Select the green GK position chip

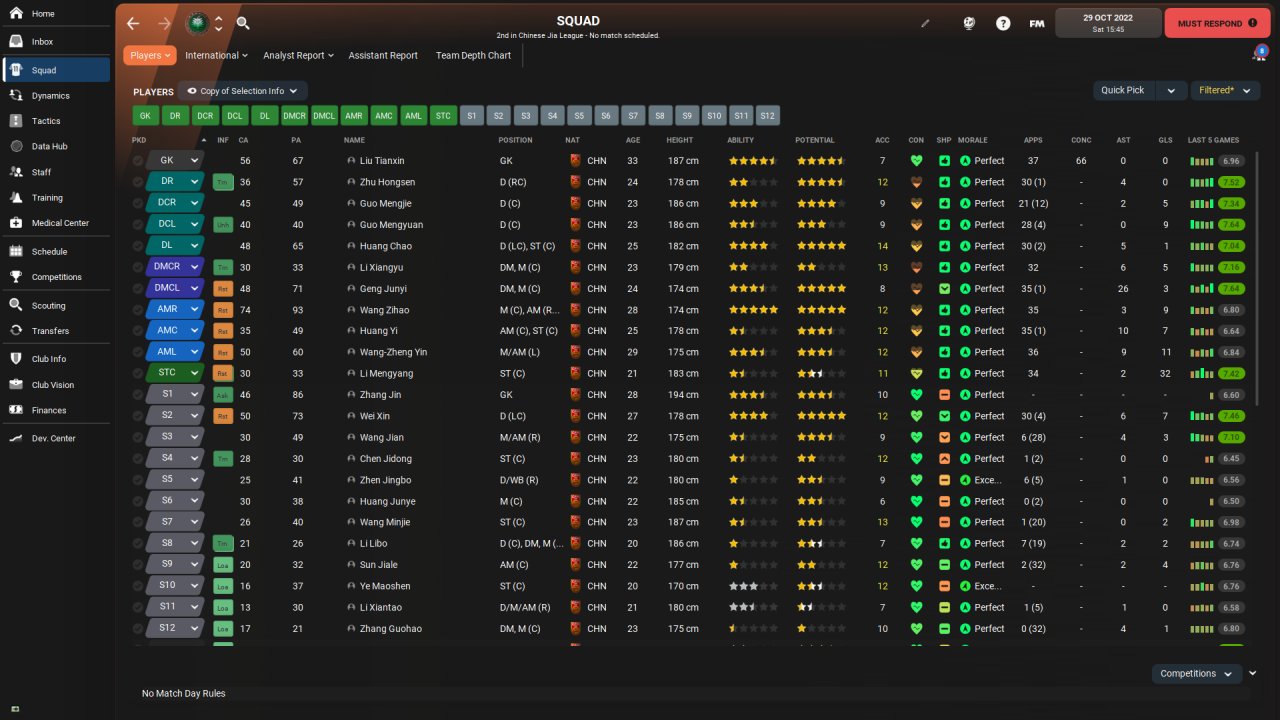tap(146, 116)
